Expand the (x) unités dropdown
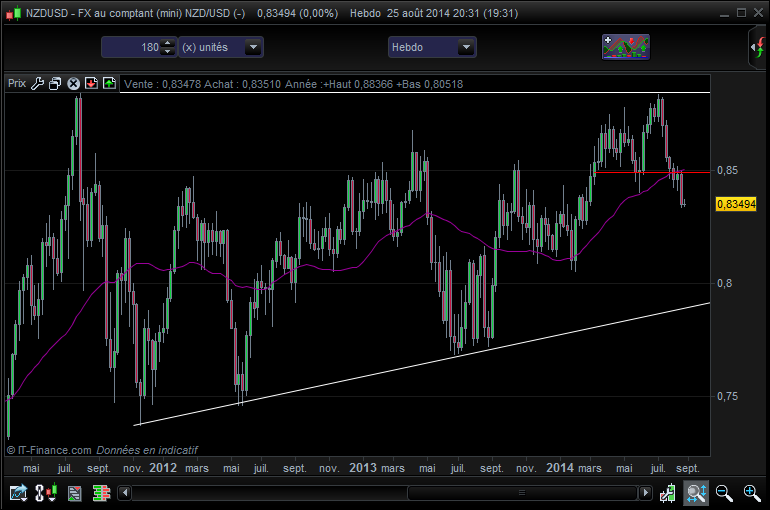770x510 pixels. (253, 47)
